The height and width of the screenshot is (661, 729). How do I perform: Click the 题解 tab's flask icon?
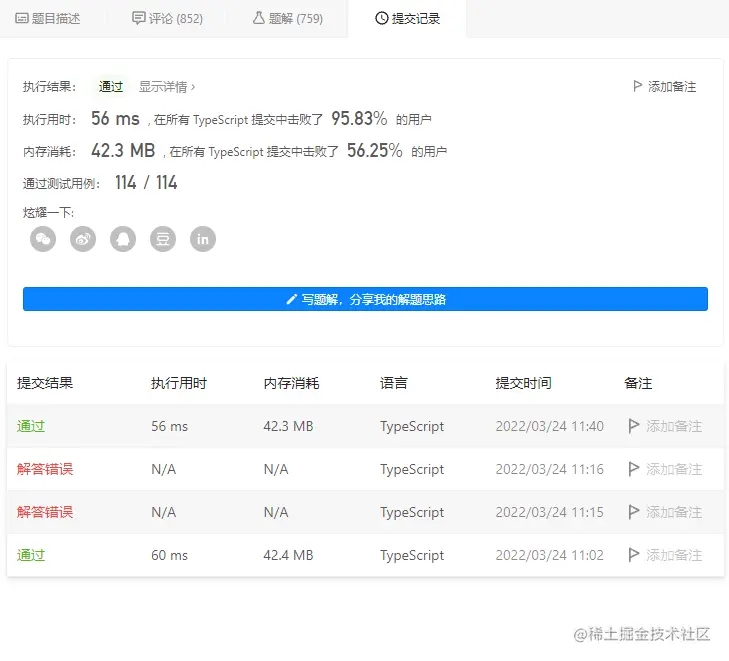coord(258,18)
